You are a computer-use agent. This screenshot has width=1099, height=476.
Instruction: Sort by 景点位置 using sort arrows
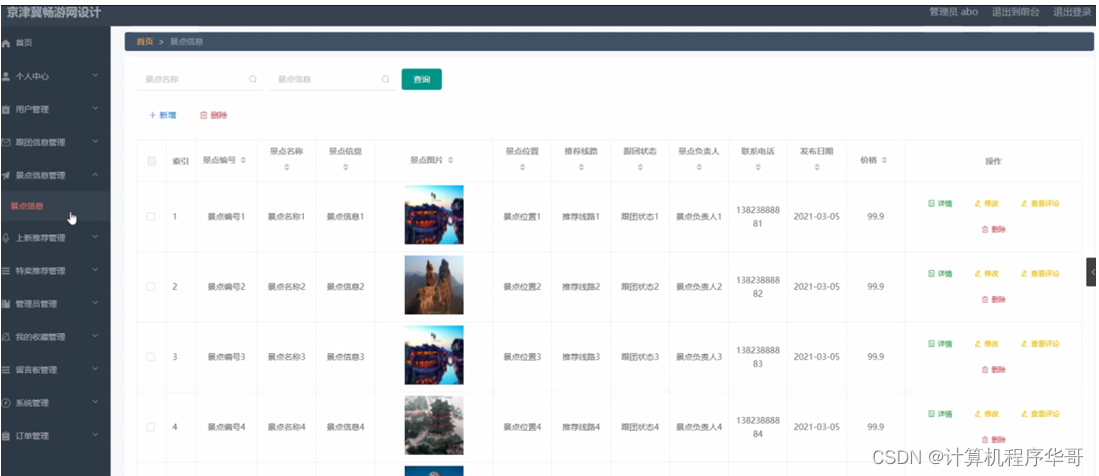(x=522, y=168)
